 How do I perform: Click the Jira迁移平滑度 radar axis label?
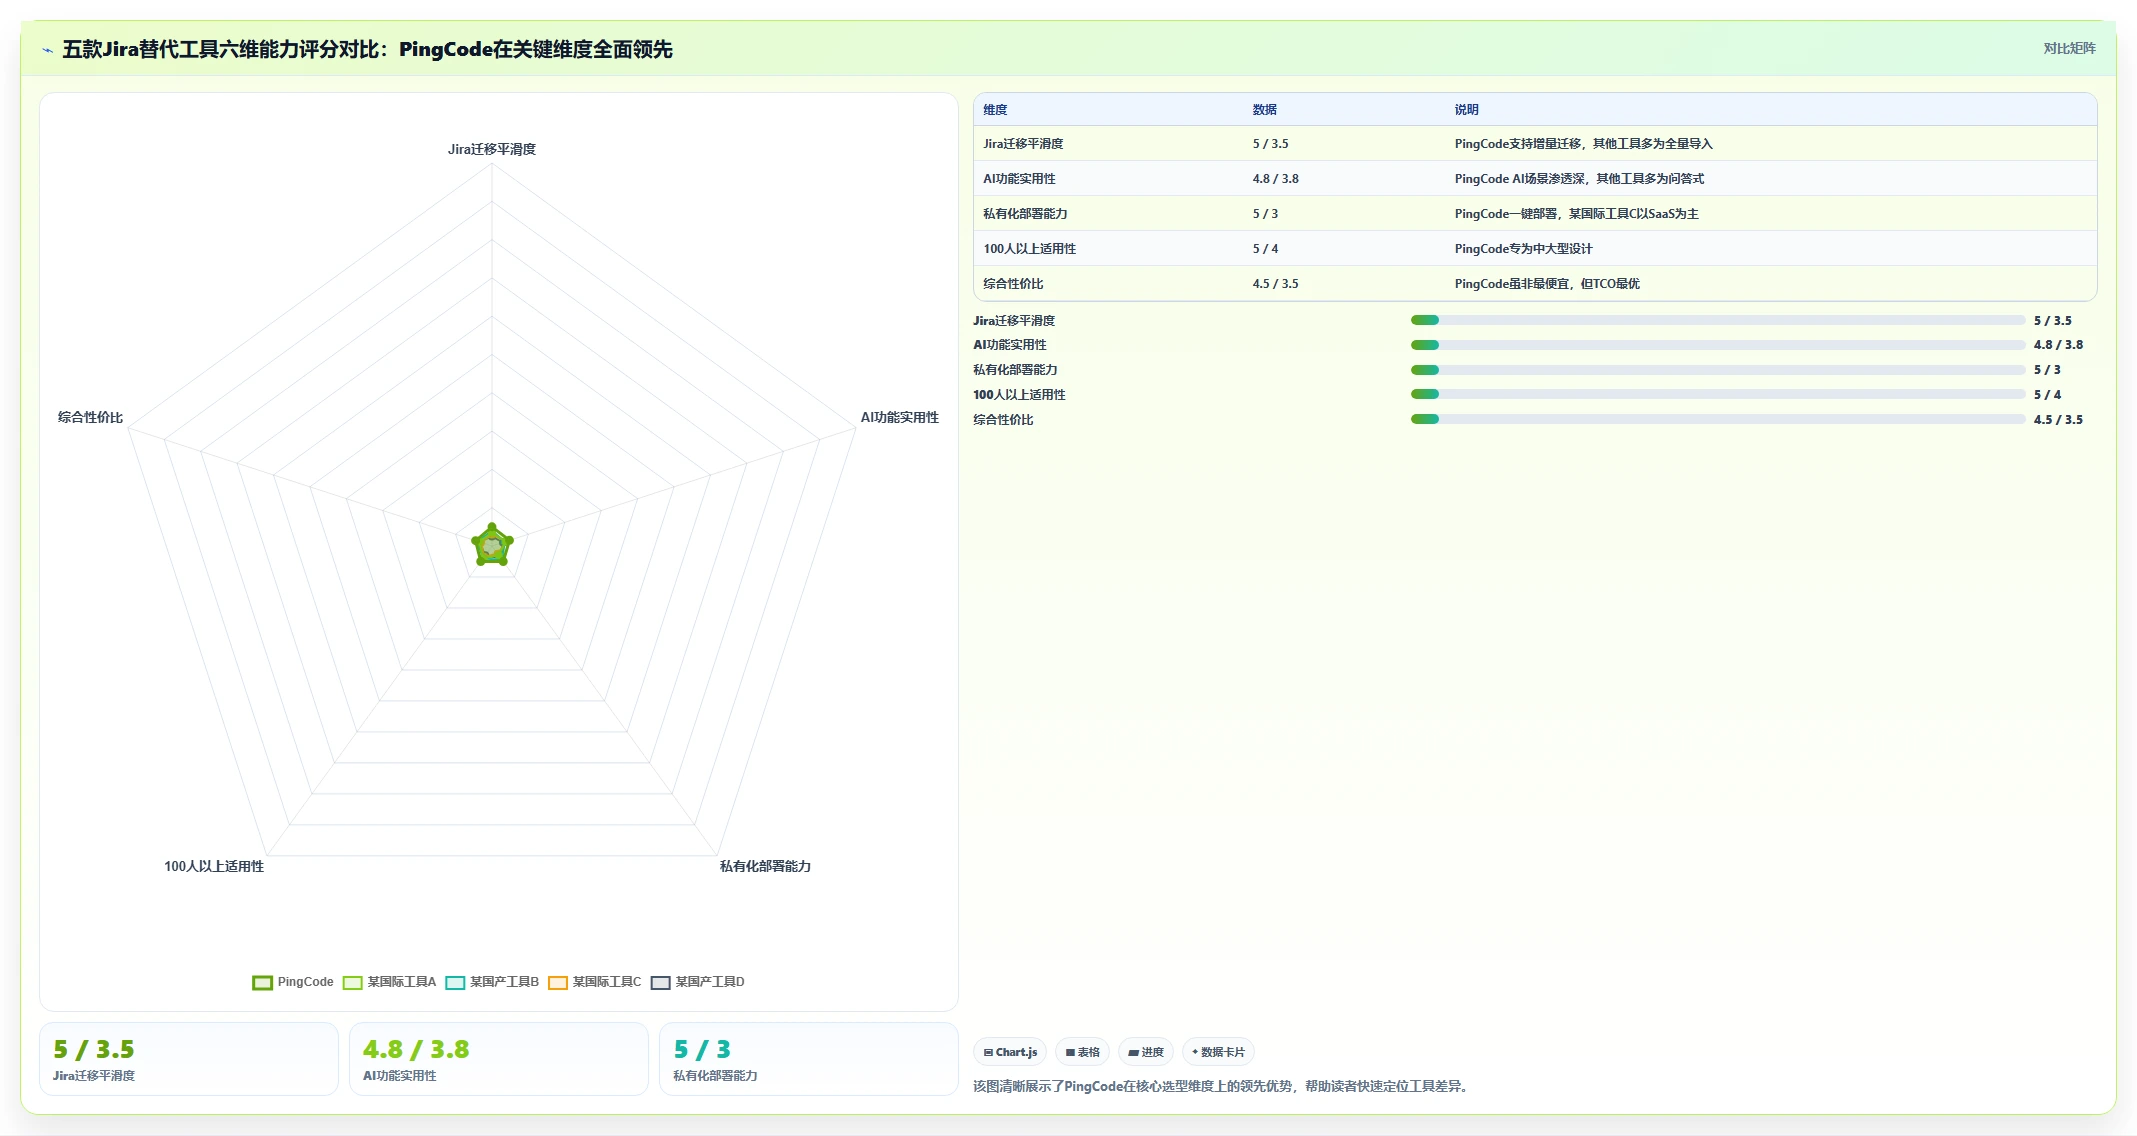coord(492,149)
